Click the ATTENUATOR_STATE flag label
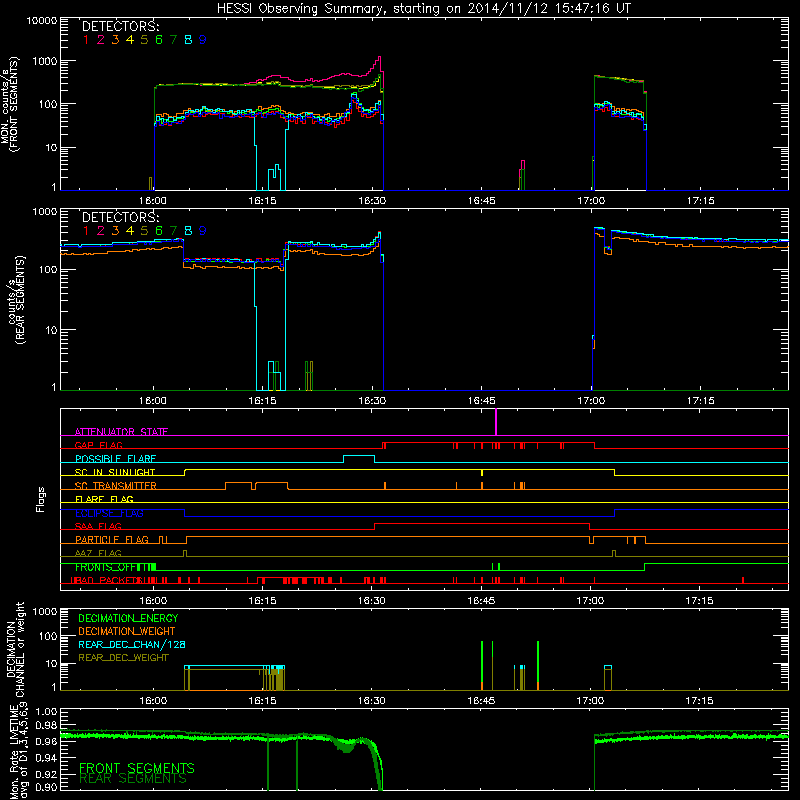Viewport: 800px width, 800px height. (121, 432)
